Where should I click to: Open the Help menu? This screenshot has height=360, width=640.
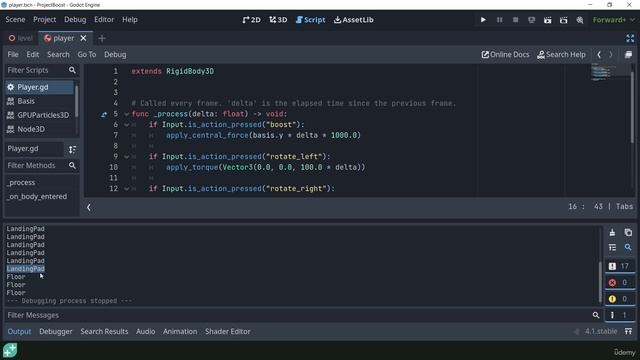tap(130, 20)
